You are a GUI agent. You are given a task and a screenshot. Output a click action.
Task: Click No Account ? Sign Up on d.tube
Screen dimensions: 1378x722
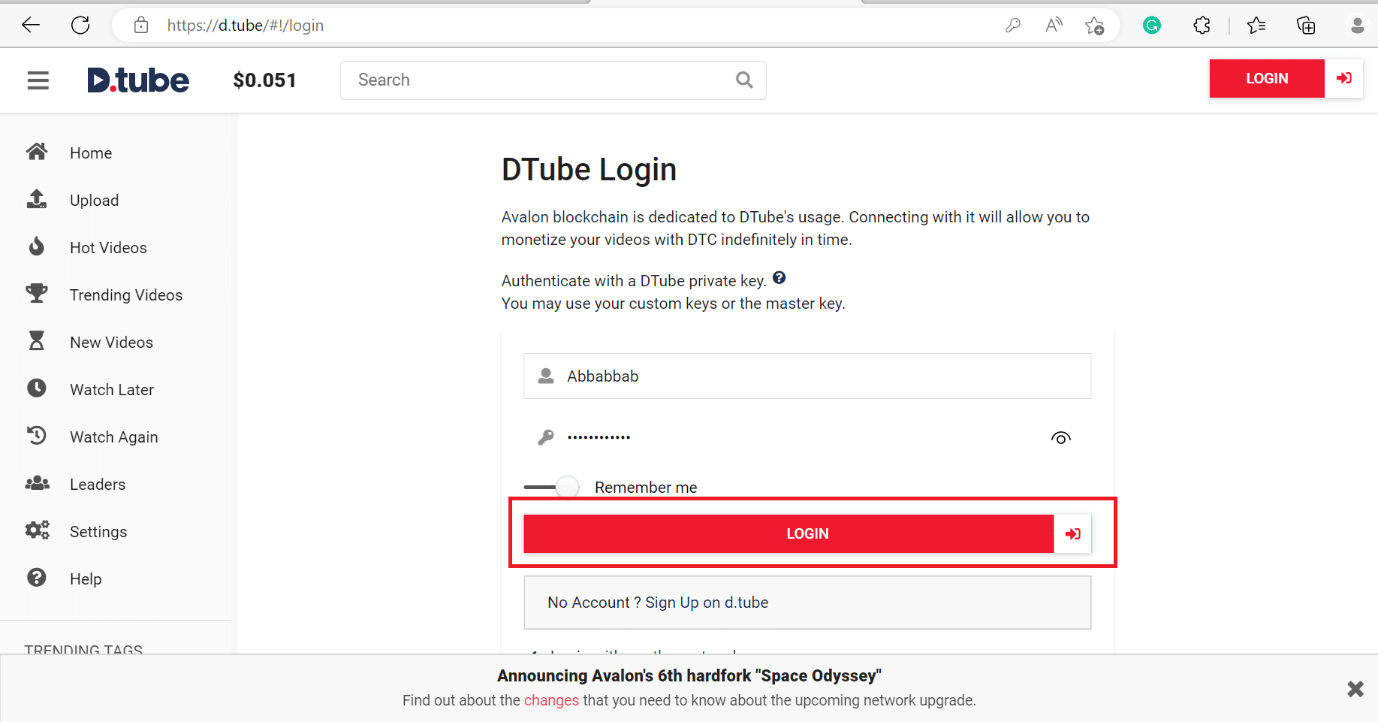(807, 602)
